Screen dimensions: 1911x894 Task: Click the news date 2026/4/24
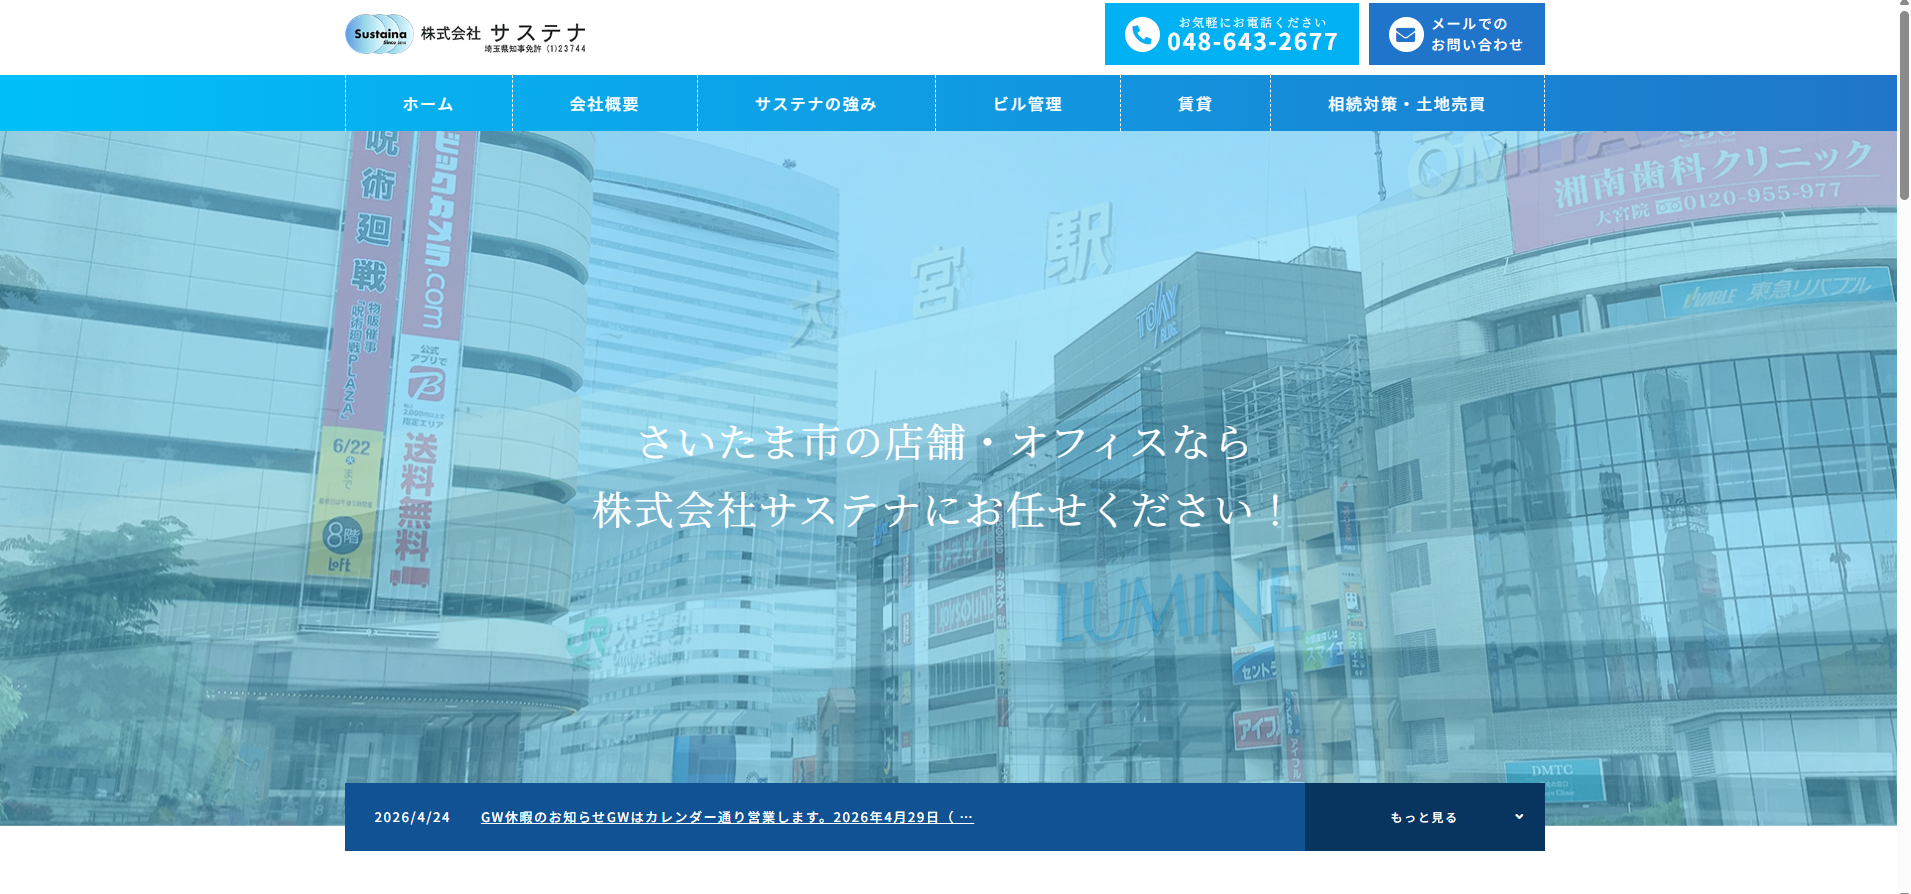point(412,817)
